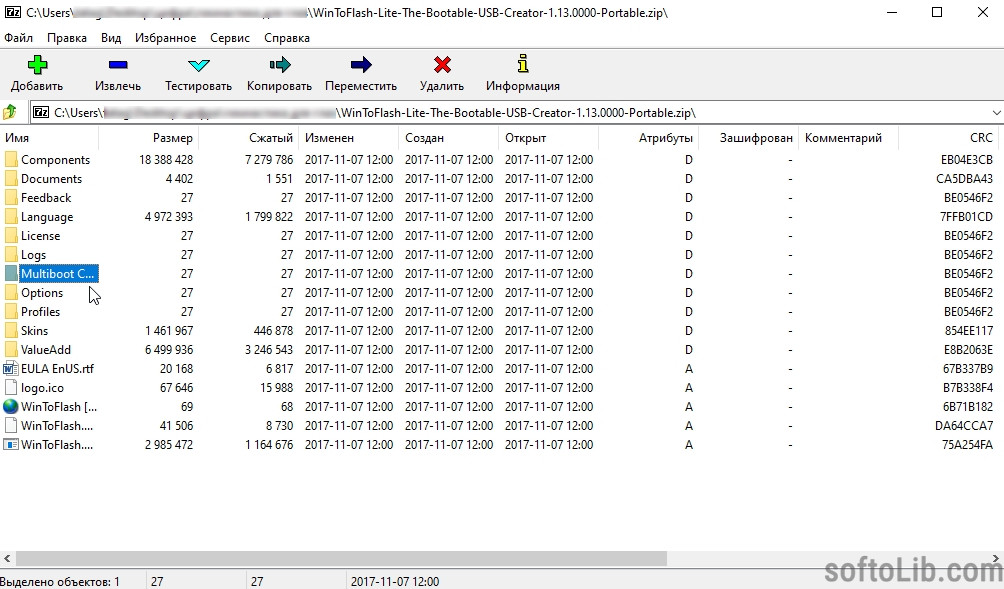This screenshot has height=589, width=1004.
Task: Click the yellow Info icon
Action: tap(522, 64)
